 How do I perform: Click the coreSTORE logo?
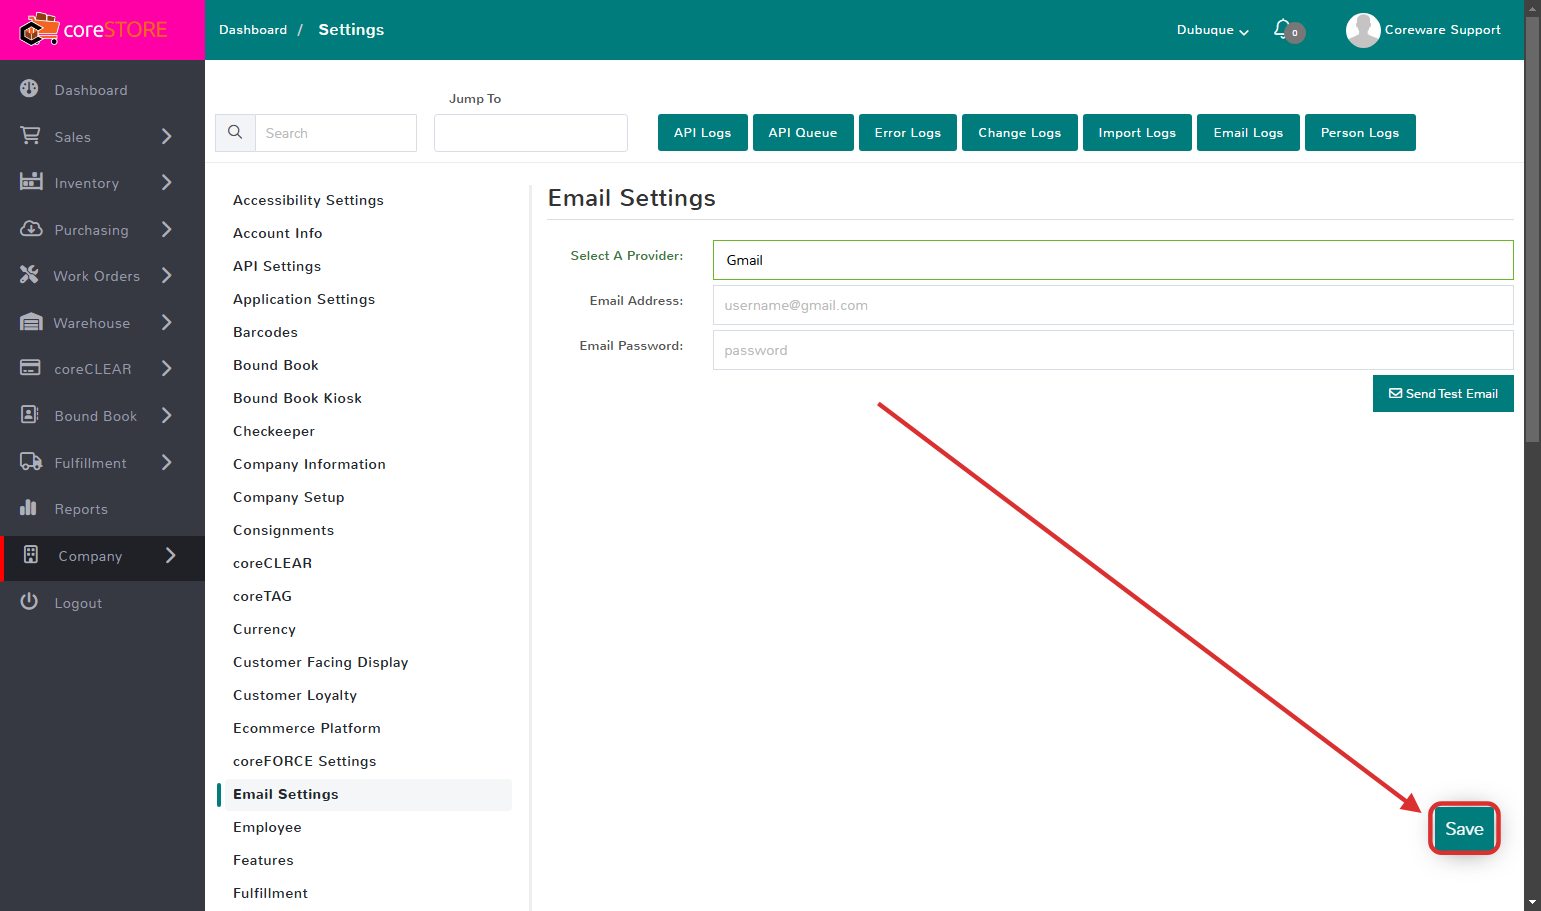point(94,30)
